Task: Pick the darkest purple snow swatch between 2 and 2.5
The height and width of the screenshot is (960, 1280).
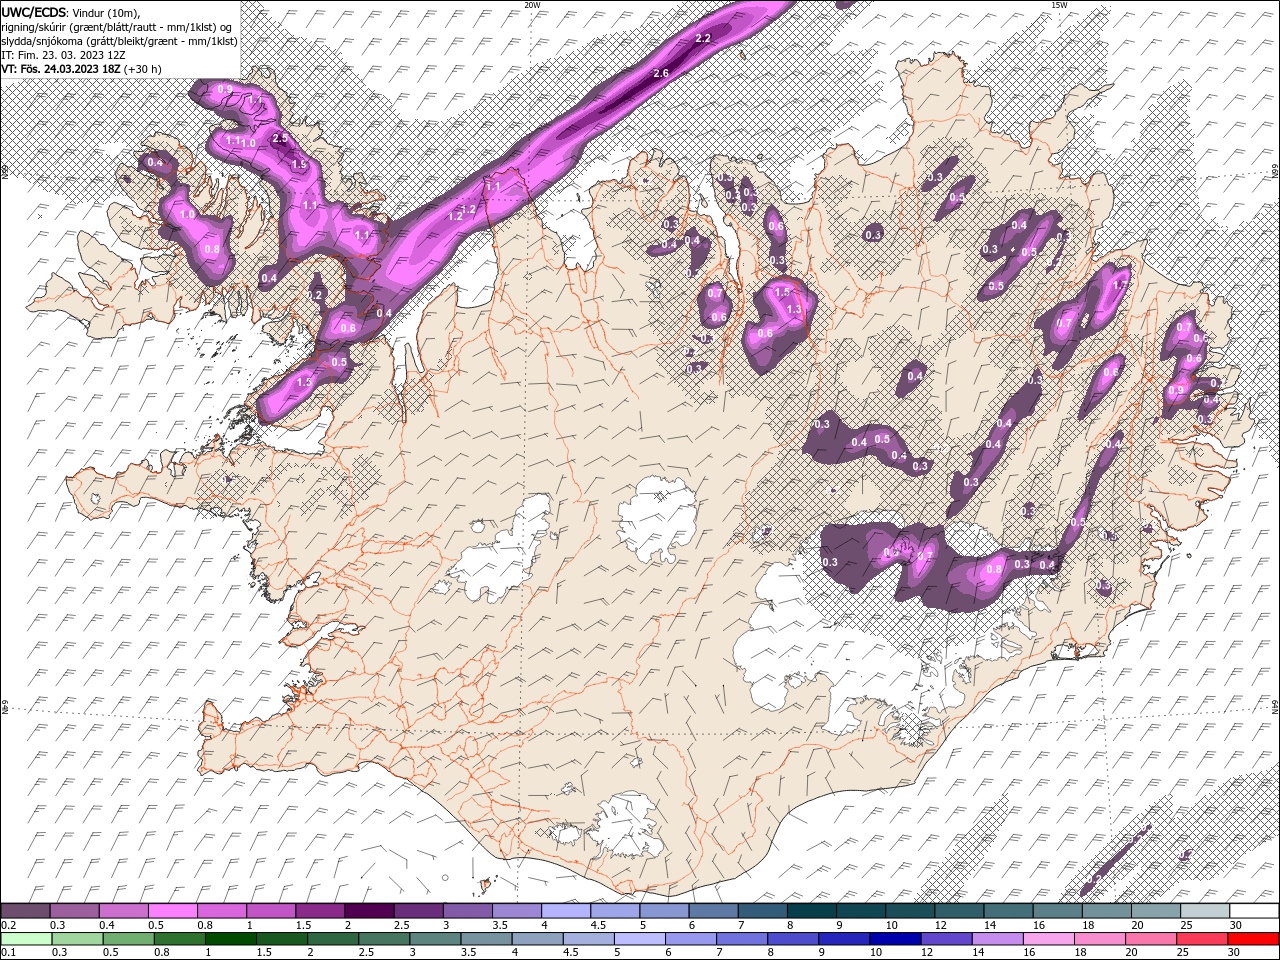Action: point(368,911)
